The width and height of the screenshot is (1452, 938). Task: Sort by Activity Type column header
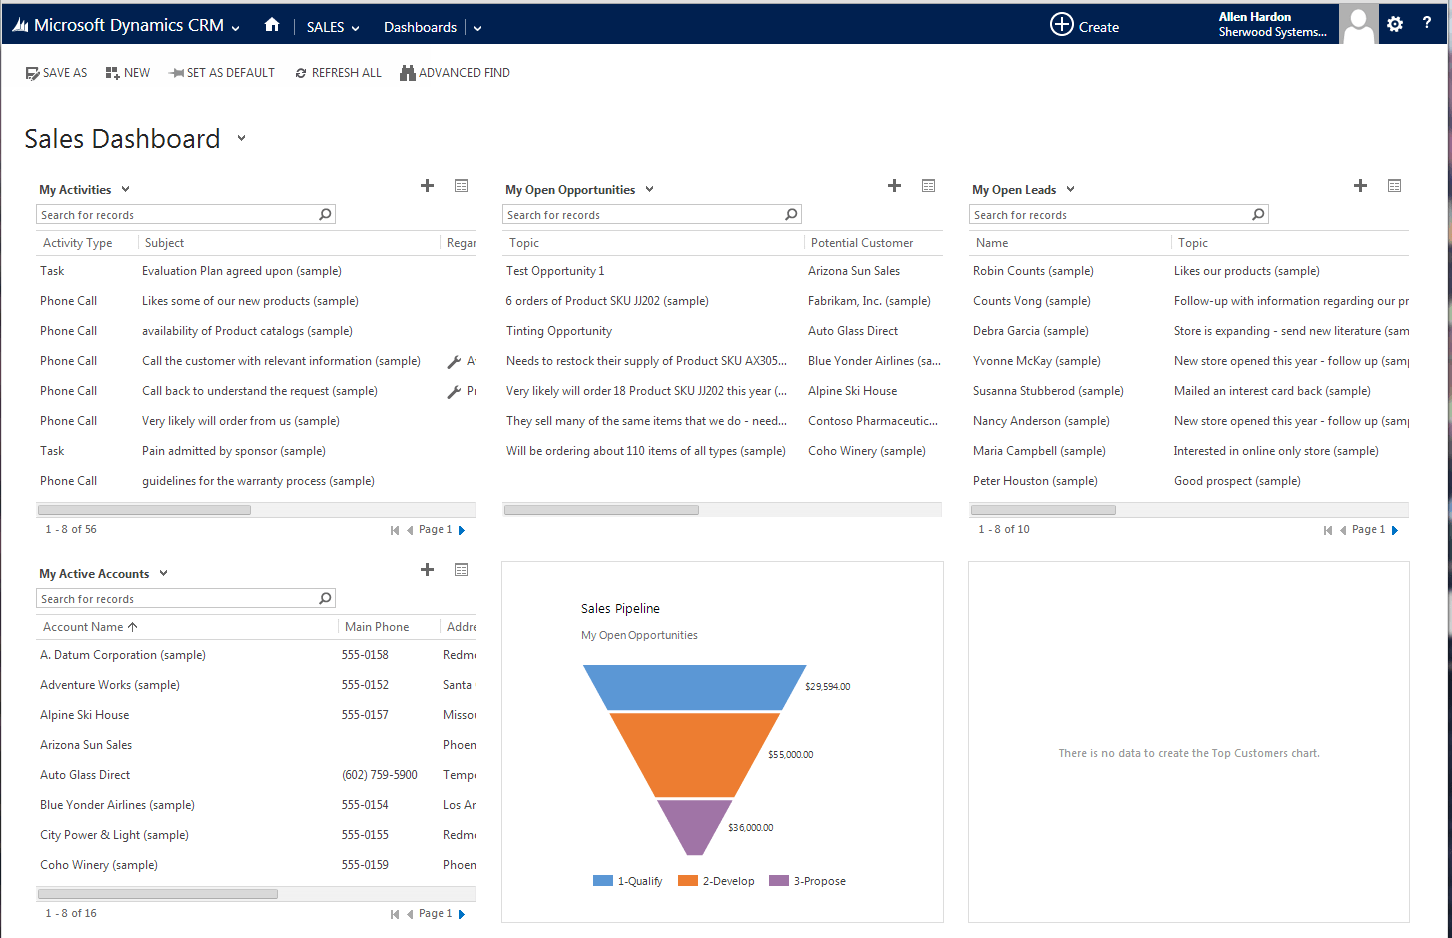click(x=77, y=243)
